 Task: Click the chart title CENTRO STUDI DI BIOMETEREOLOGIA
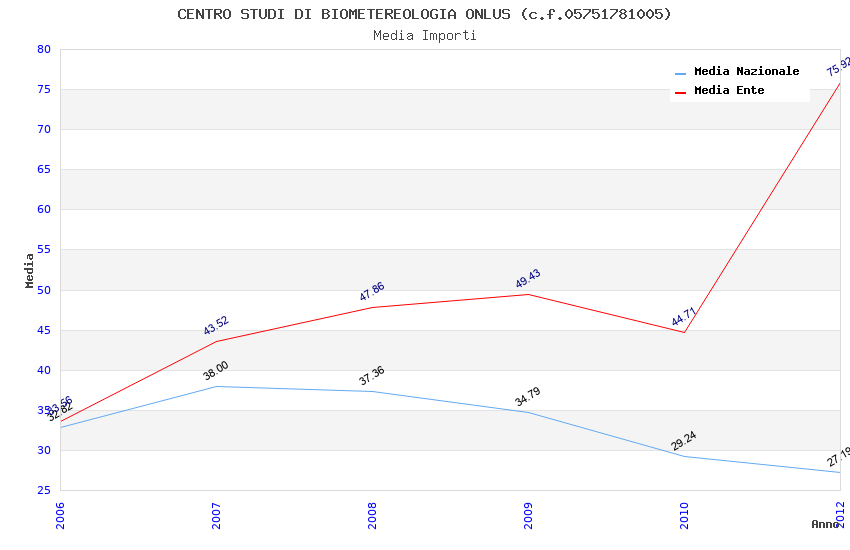pyautogui.click(x=424, y=14)
